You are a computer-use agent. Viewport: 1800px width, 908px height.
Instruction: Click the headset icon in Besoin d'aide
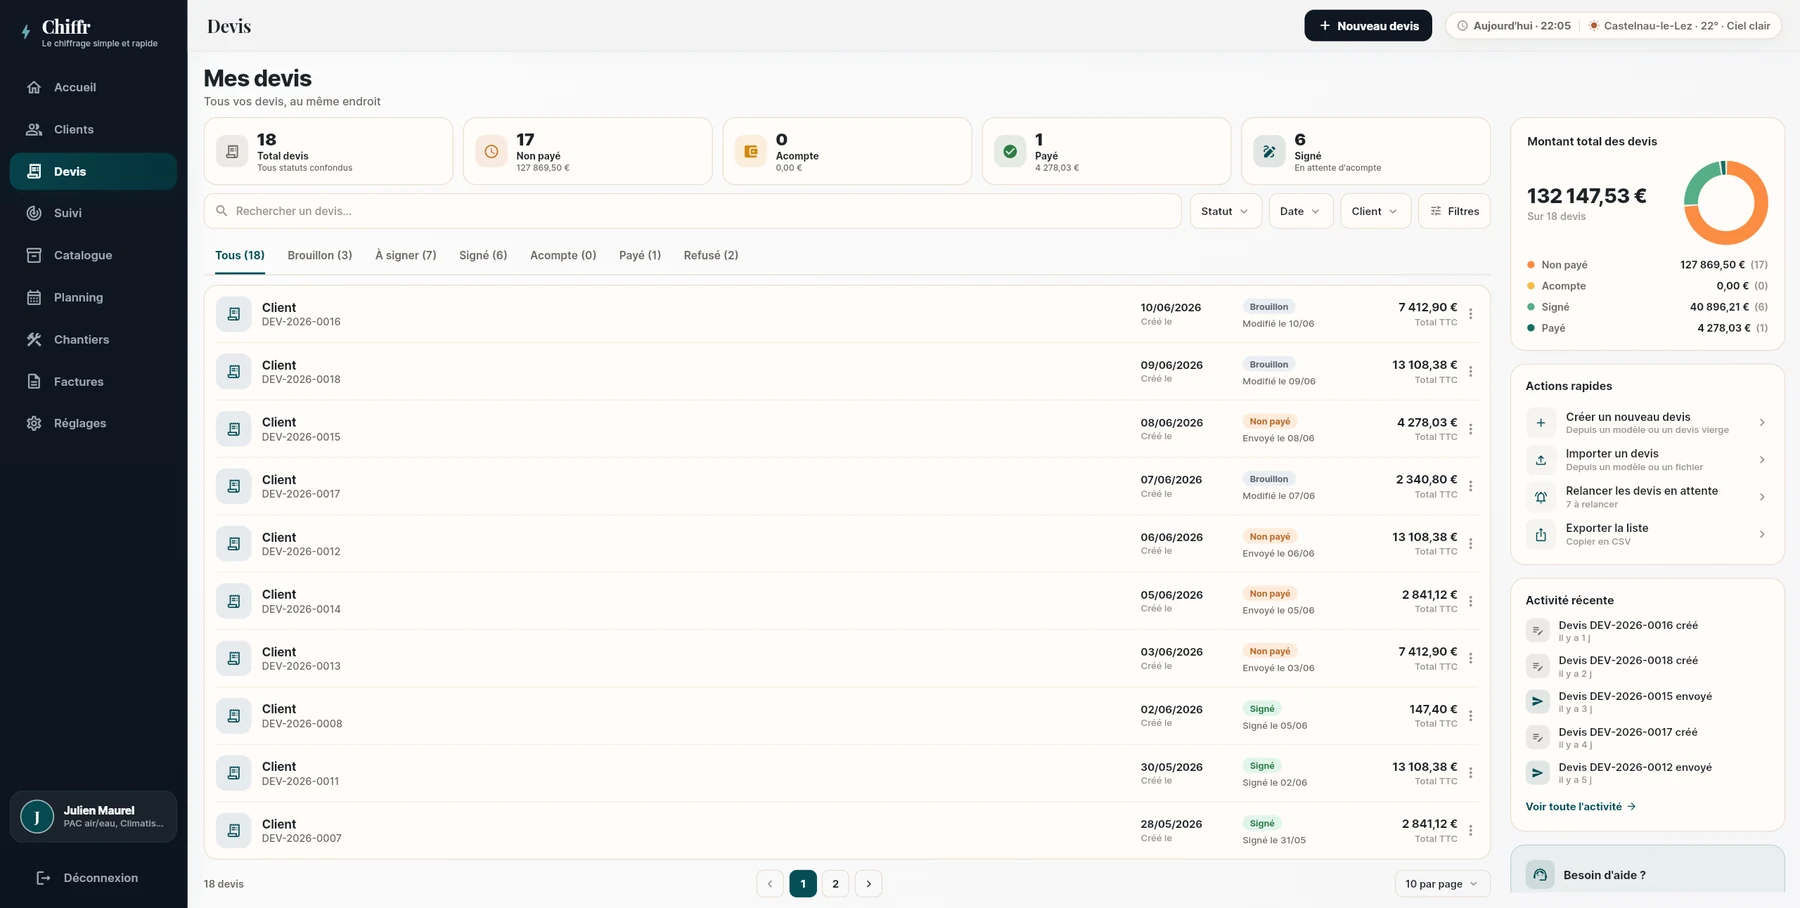point(1540,875)
